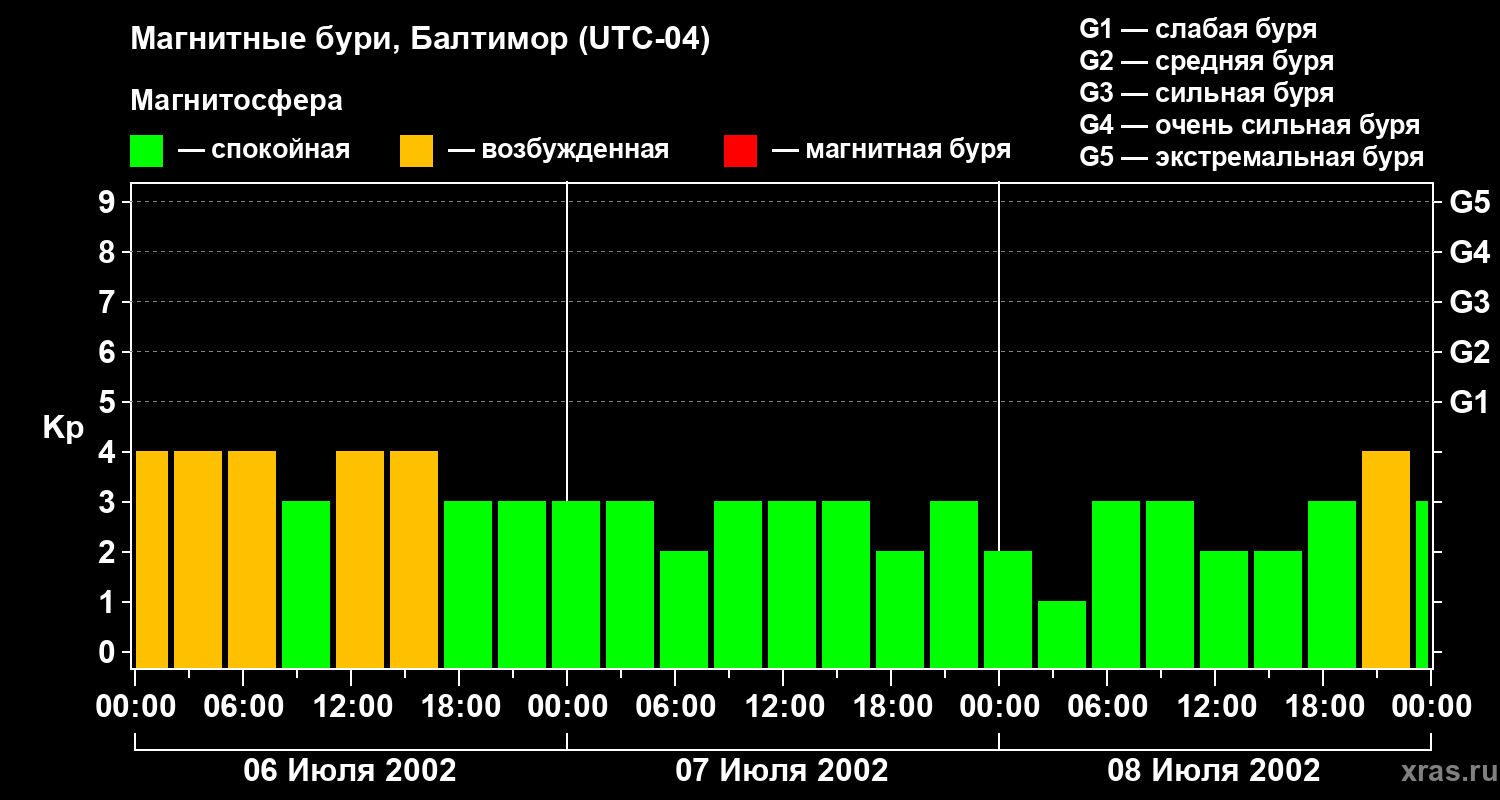Click the "Магнитосфера" heading

coord(237,101)
